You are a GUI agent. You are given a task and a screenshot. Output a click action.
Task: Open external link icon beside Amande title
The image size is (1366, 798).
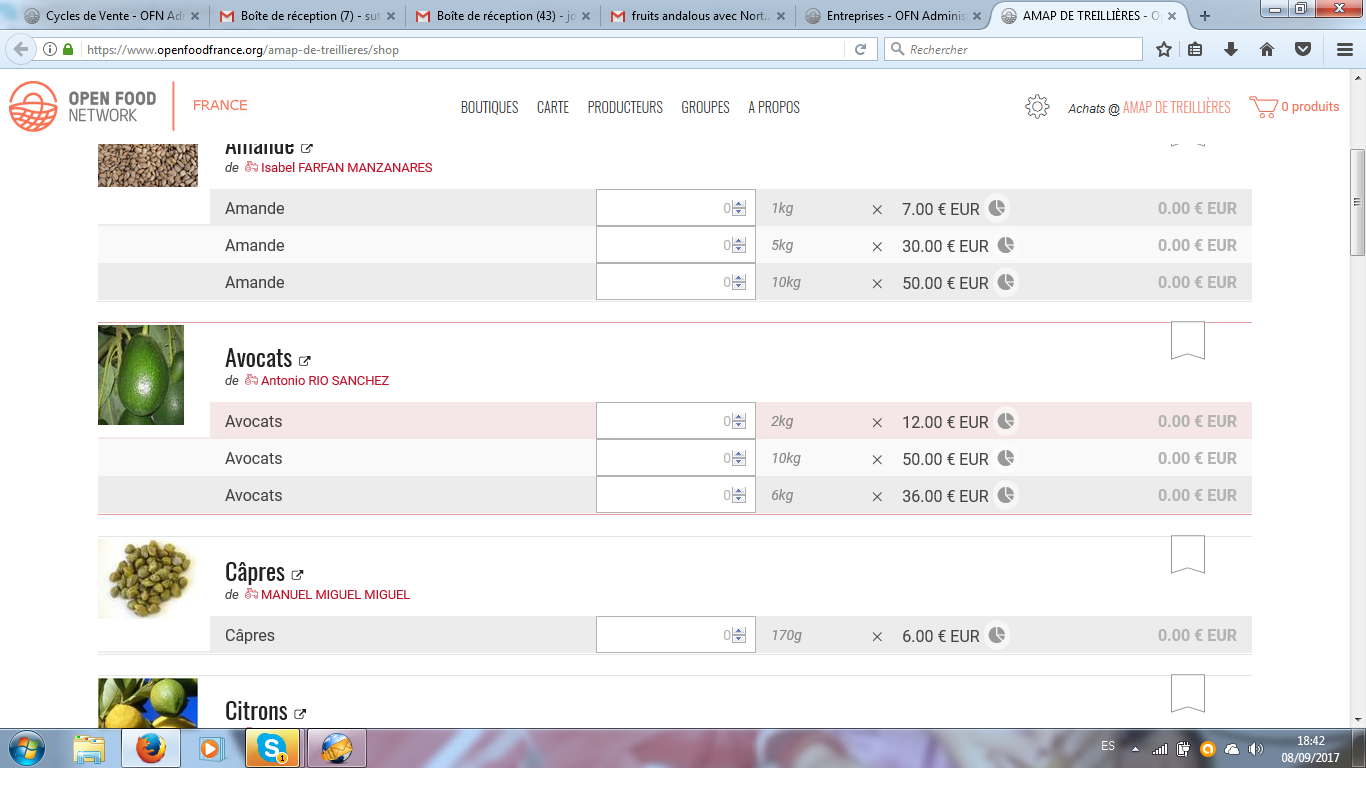[307, 149]
